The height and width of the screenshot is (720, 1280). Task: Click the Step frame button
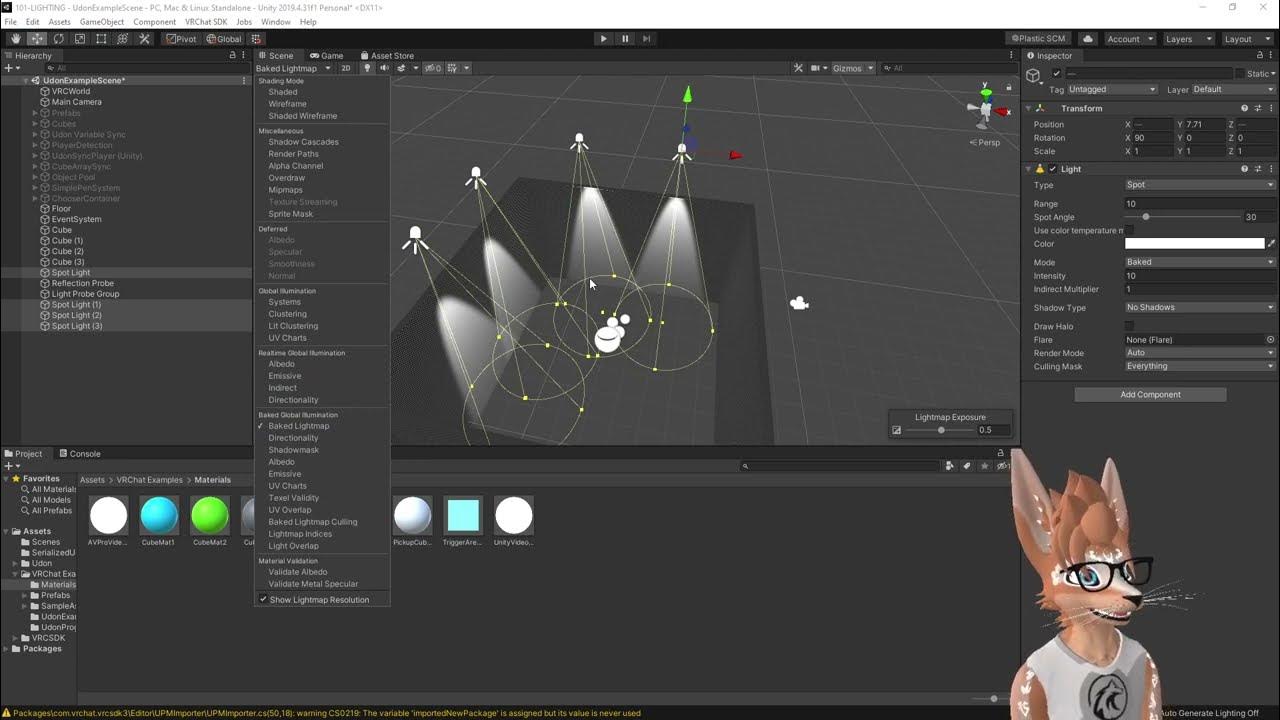(x=647, y=39)
